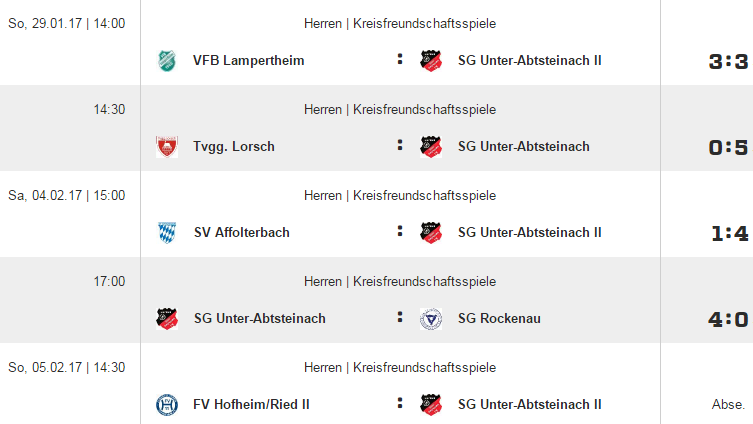
Task: Open the SG Rockenau team page
Action: pyautogui.click(x=499, y=318)
